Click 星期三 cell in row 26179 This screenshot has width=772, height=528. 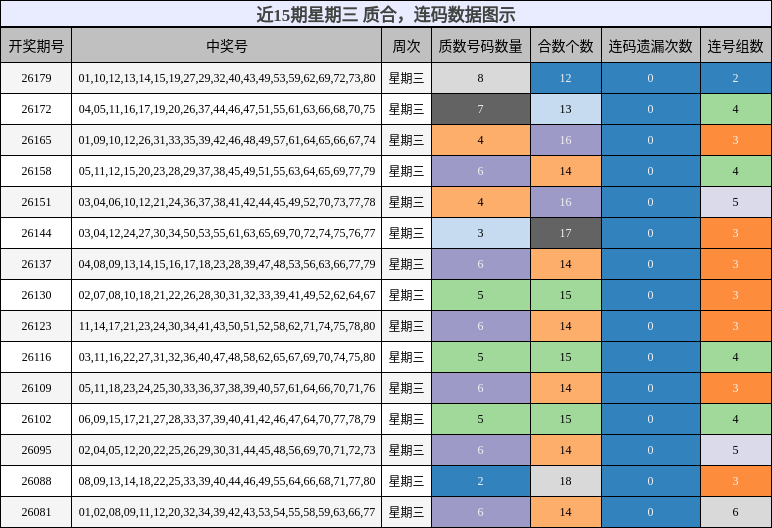(x=406, y=78)
